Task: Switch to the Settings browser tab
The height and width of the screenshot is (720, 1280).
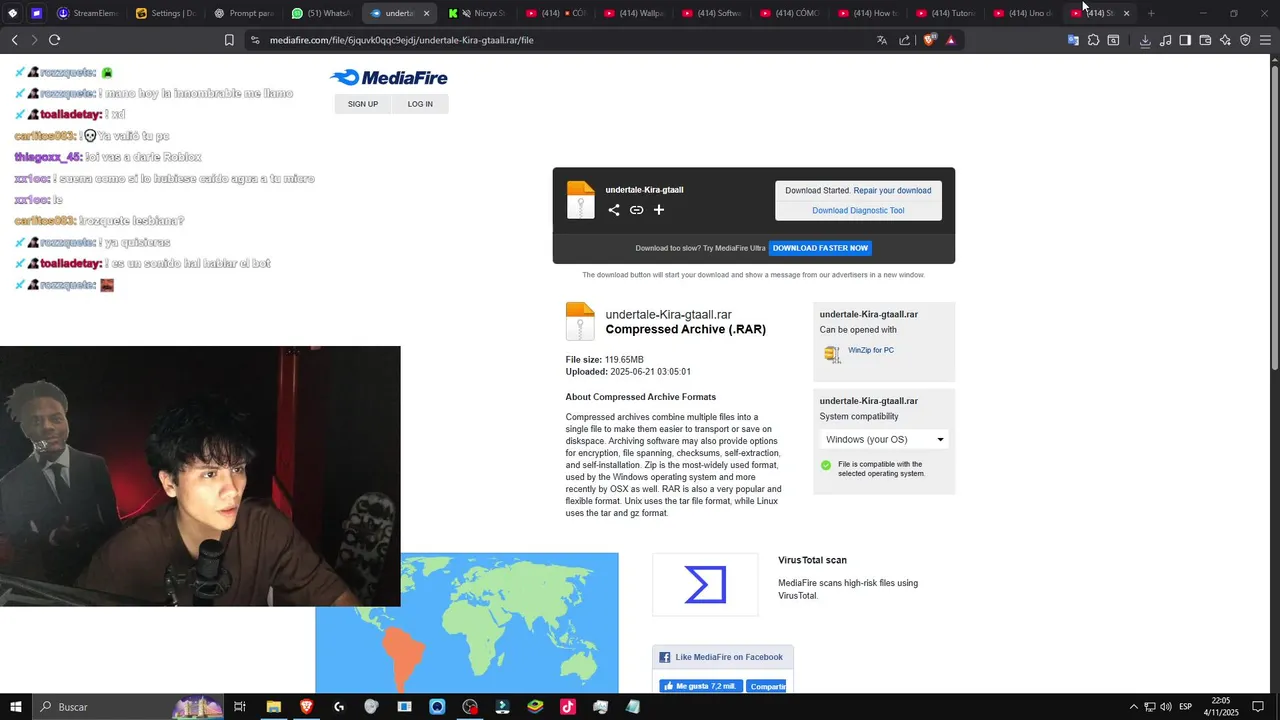Action: [x=166, y=13]
